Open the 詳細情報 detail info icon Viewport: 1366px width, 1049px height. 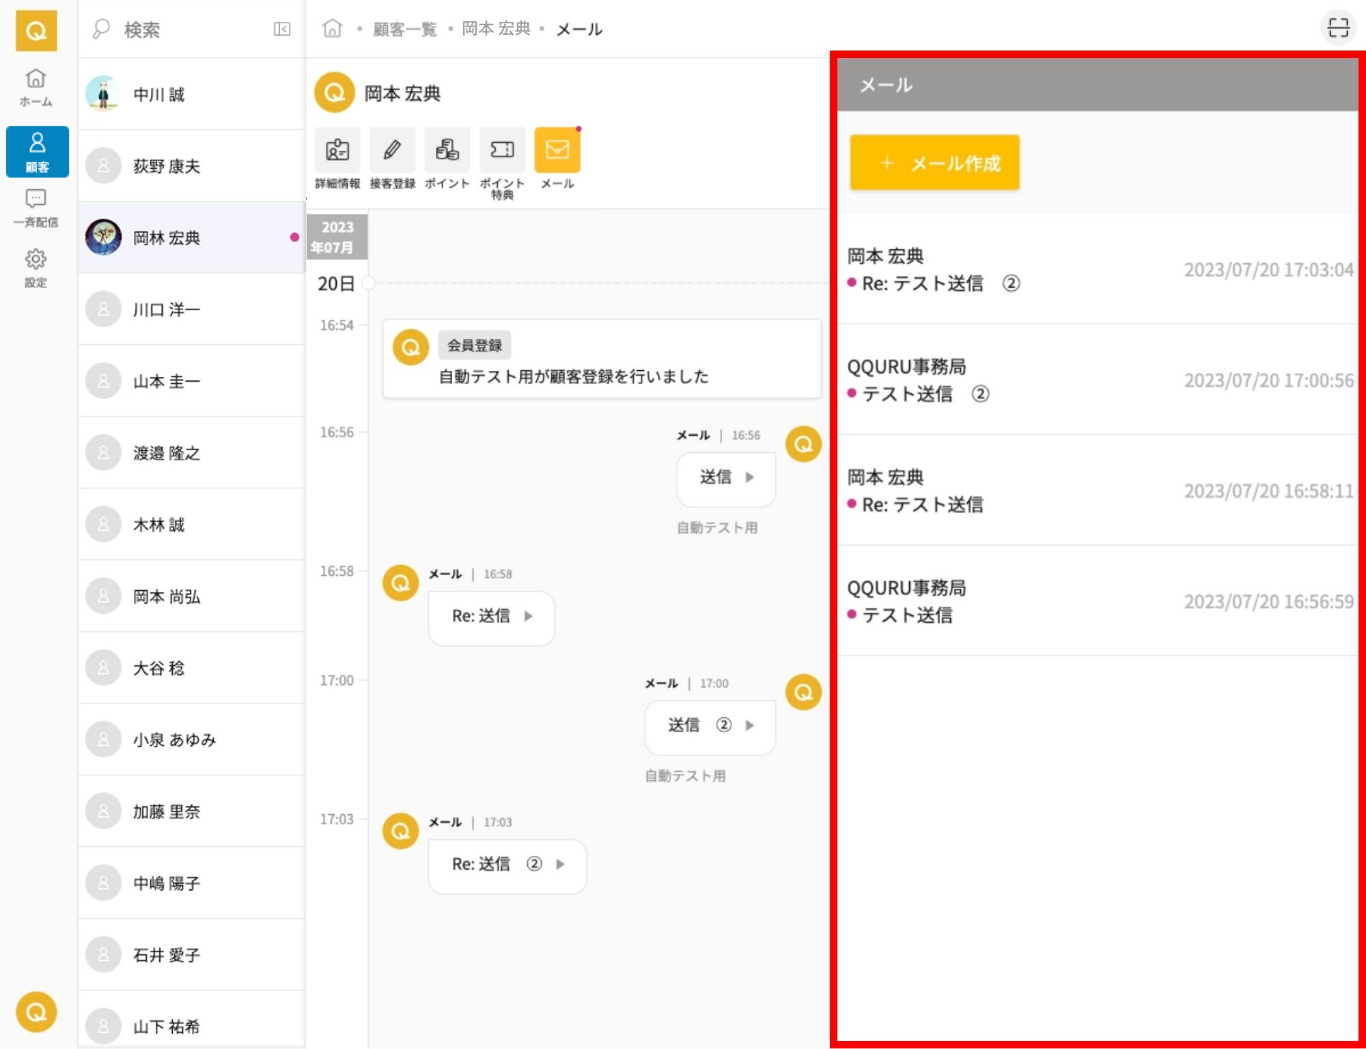pyautogui.click(x=337, y=151)
